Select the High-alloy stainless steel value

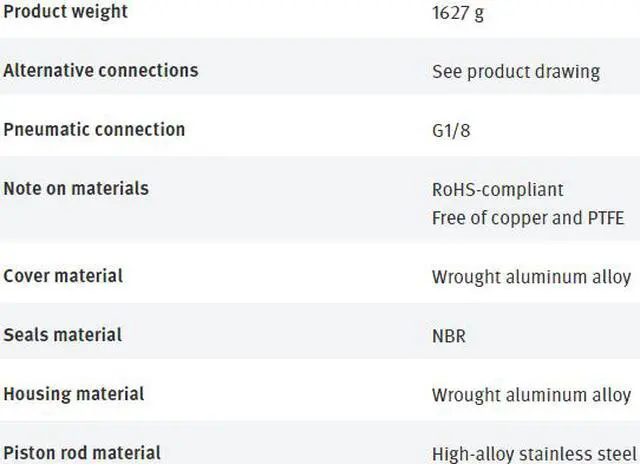533,454
